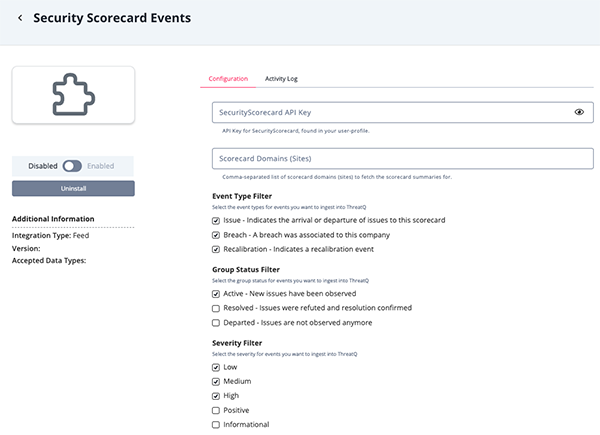Uncheck the Breach event type checkbox
Image resolution: width=600 pixels, height=435 pixels.
(x=216, y=235)
